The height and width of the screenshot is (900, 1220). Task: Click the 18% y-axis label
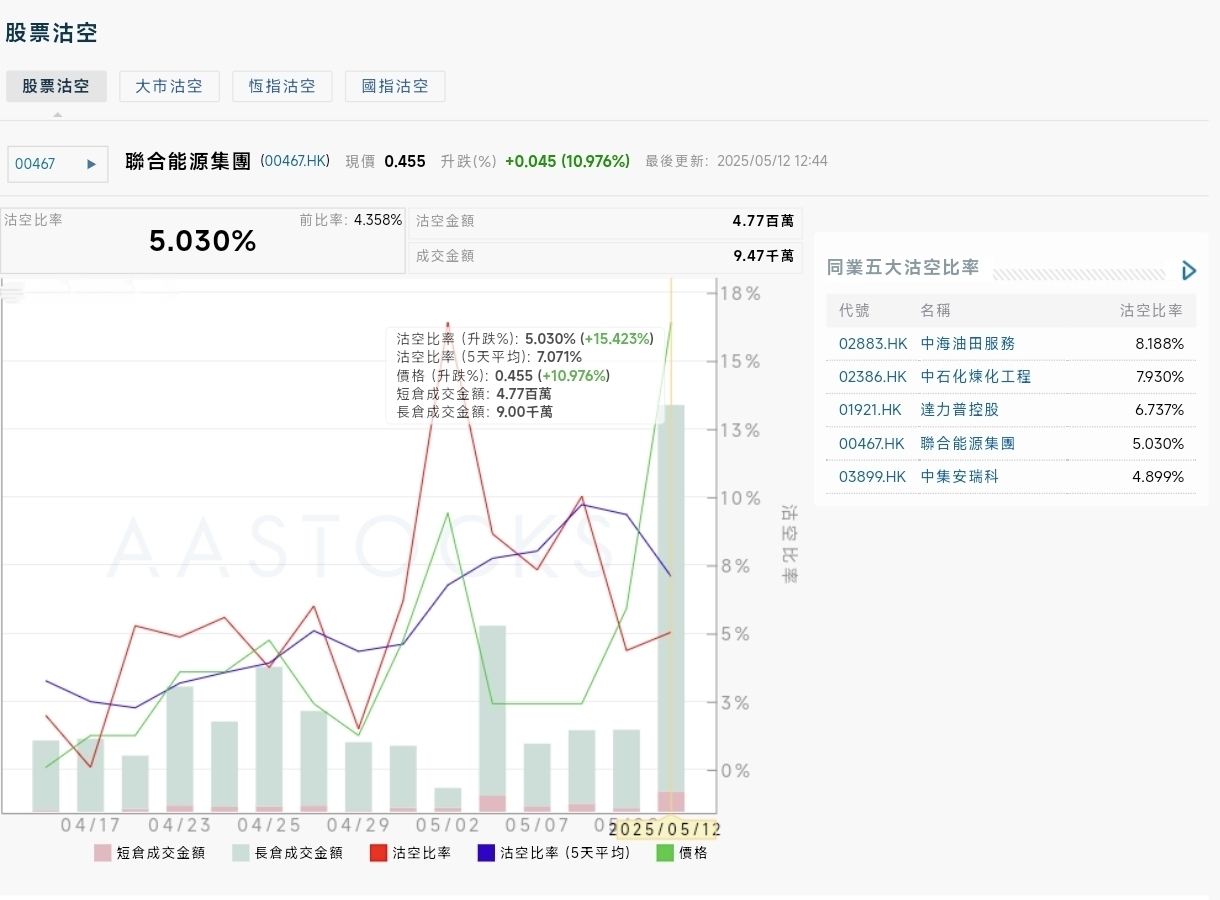tap(741, 293)
